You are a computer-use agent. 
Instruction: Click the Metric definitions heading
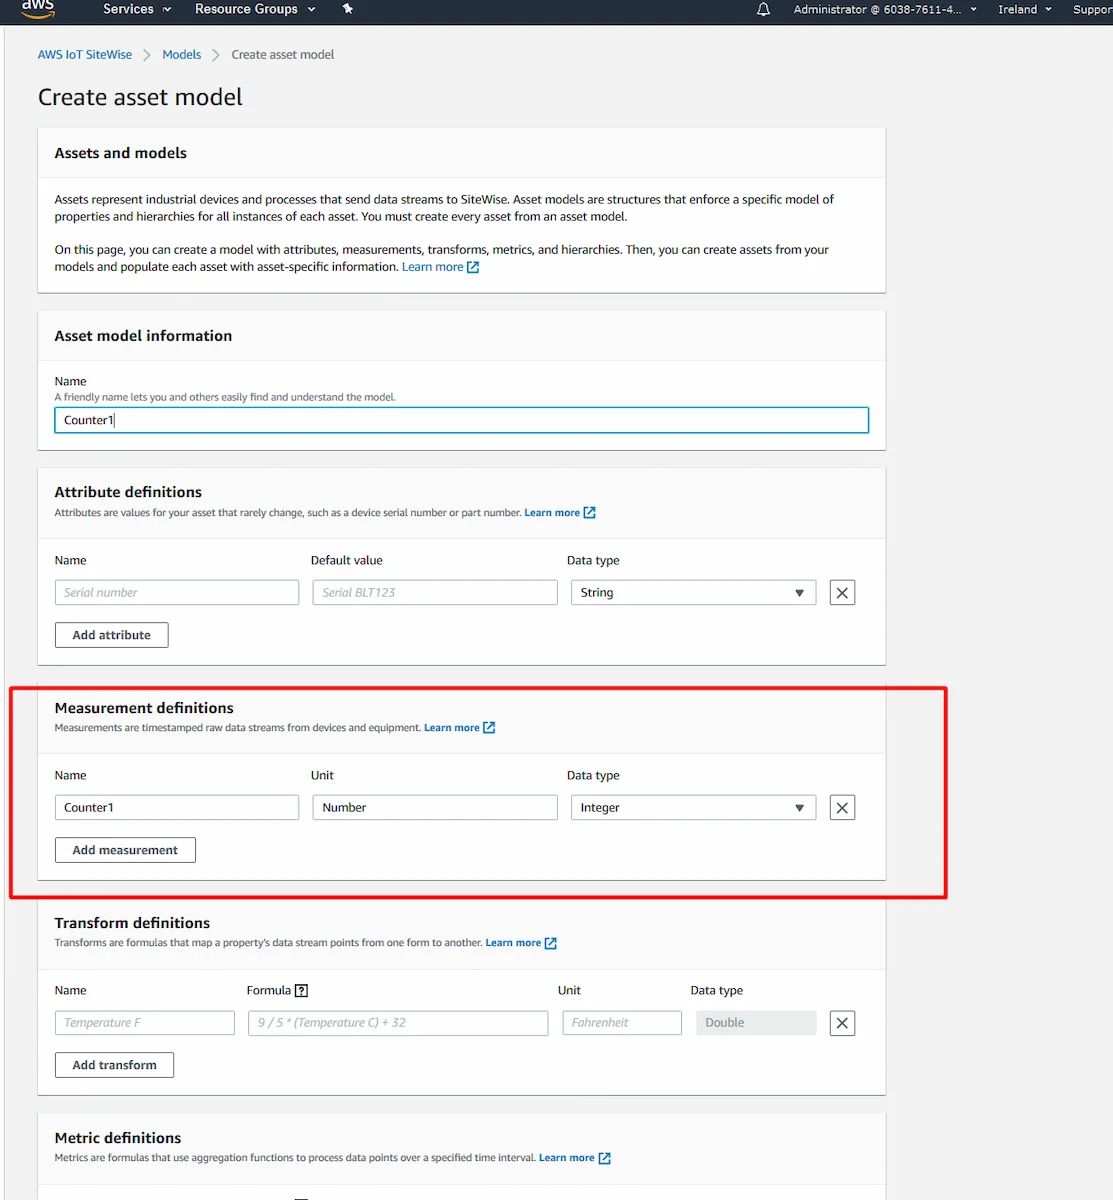(118, 1138)
